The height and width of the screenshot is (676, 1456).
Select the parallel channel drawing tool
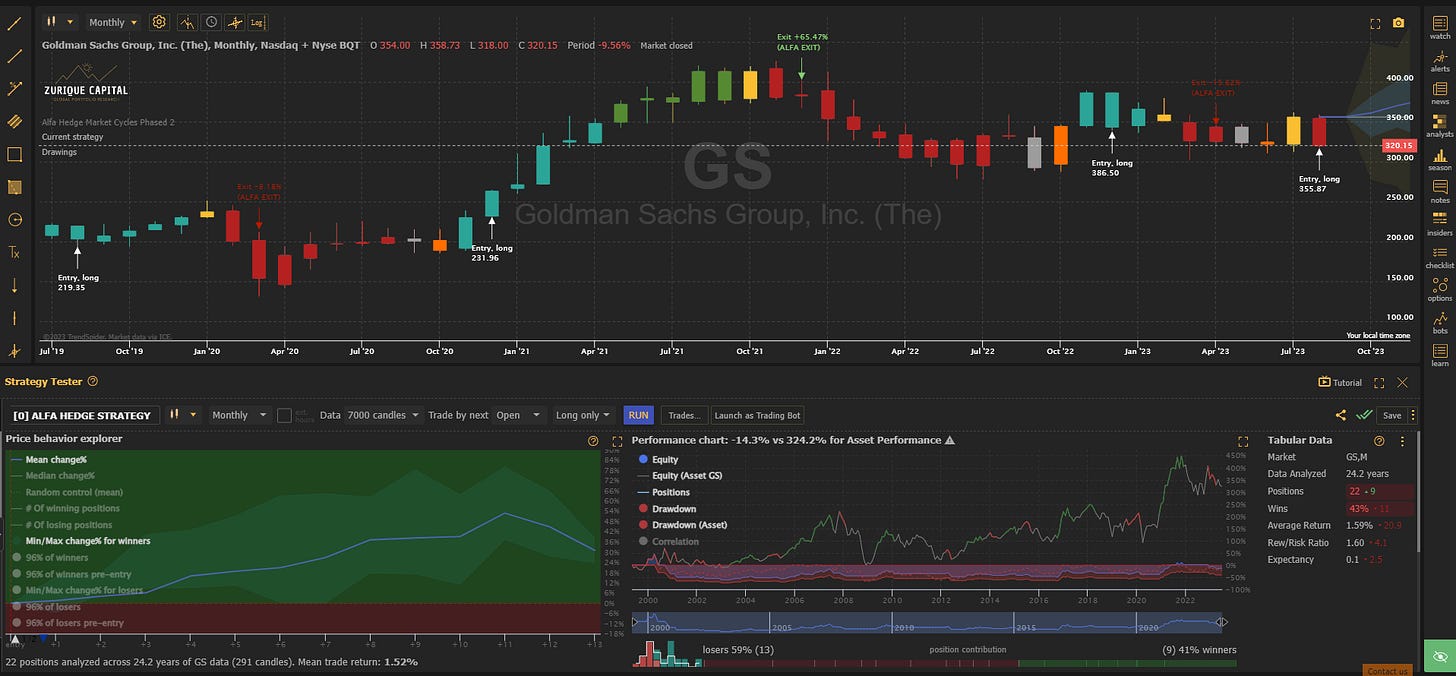tap(14, 122)
